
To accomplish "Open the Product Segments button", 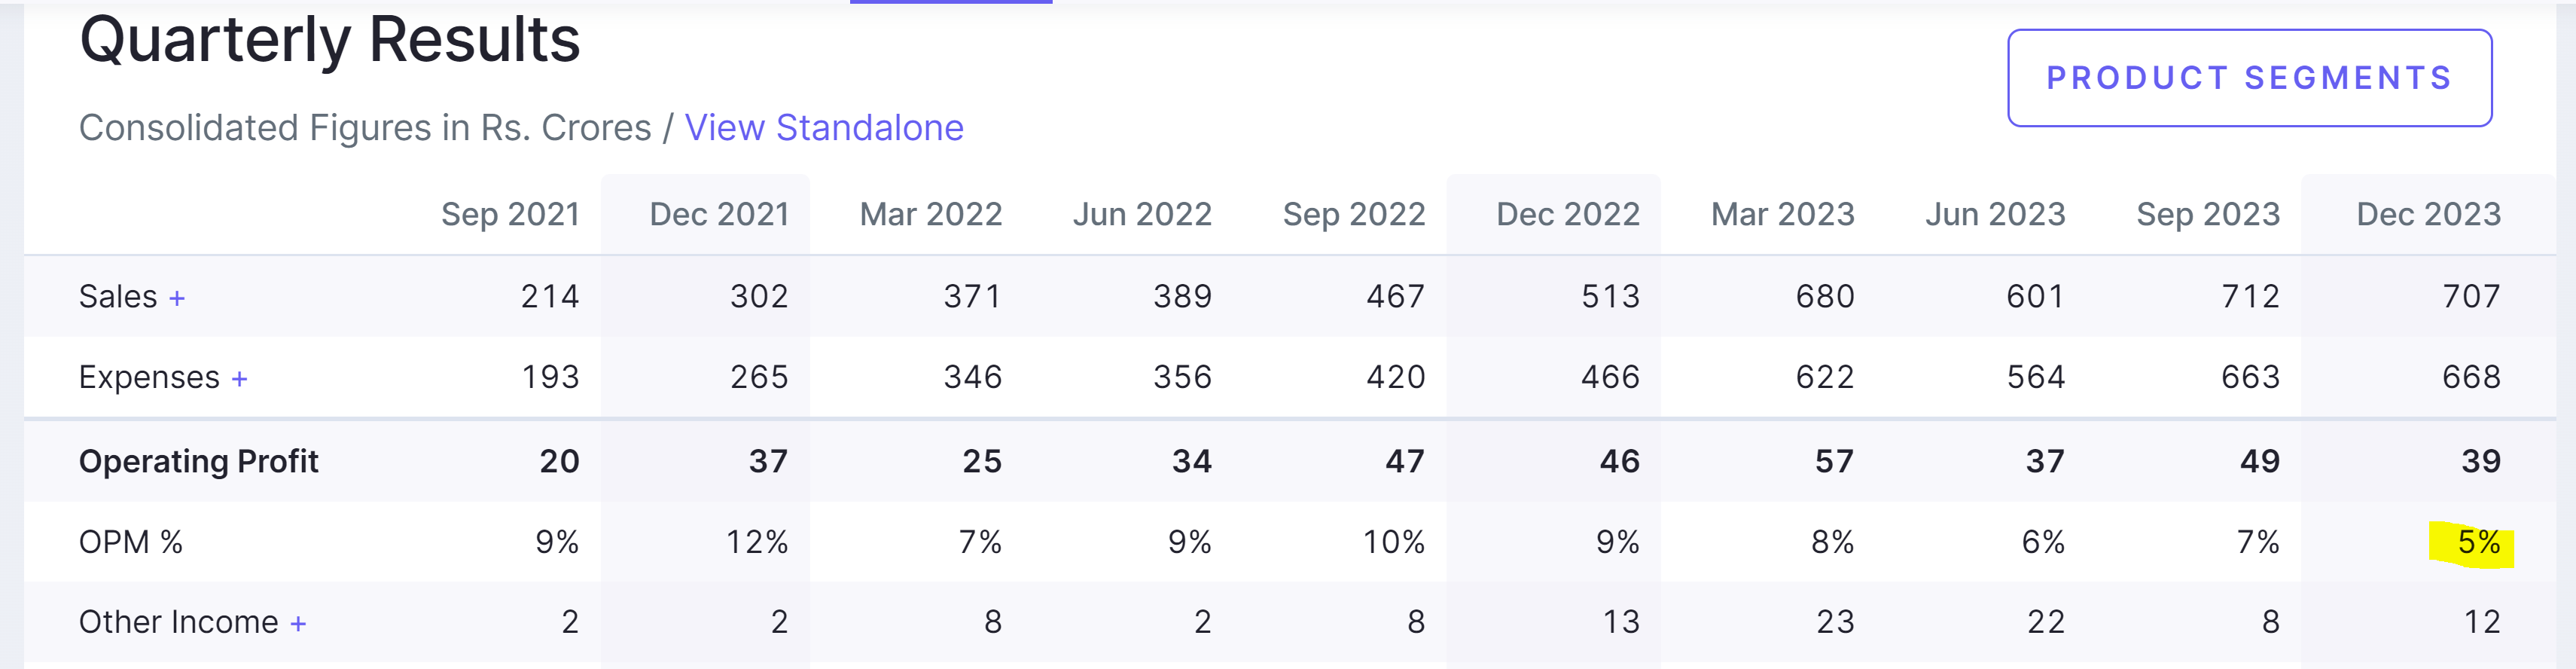I will coord(2248,78).
